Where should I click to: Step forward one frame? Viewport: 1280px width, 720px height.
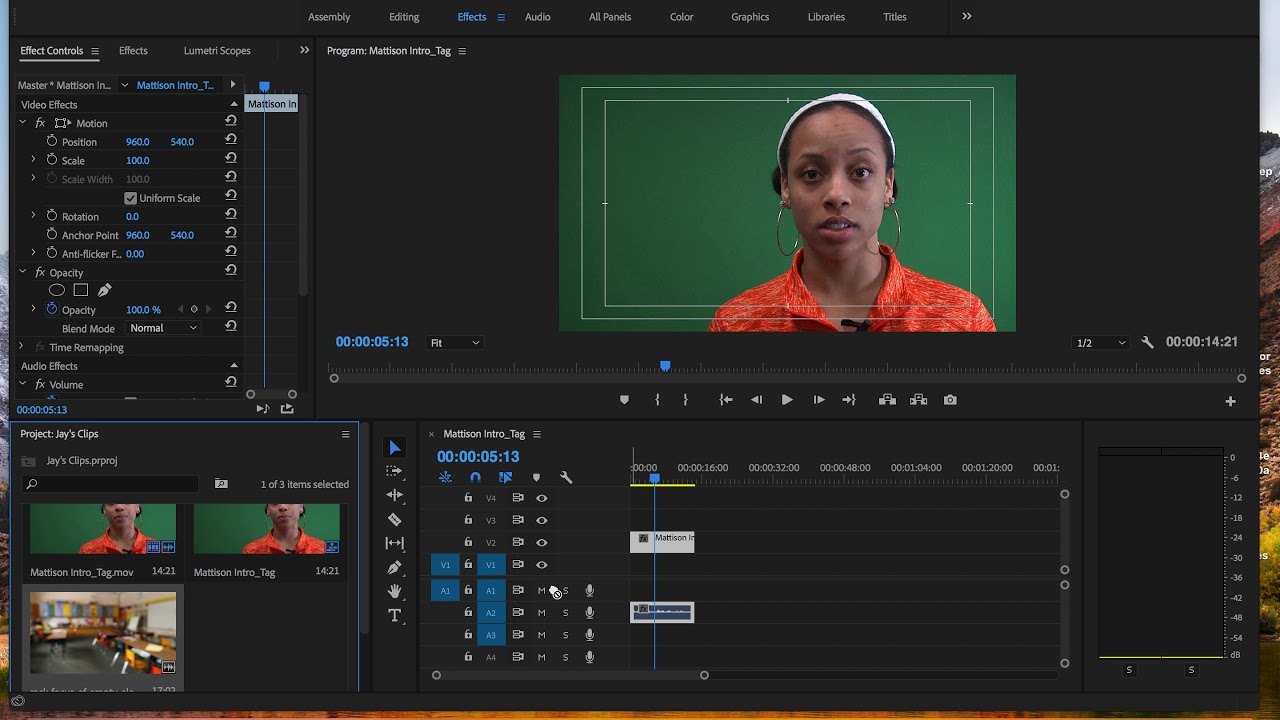[x=819, y=400]
